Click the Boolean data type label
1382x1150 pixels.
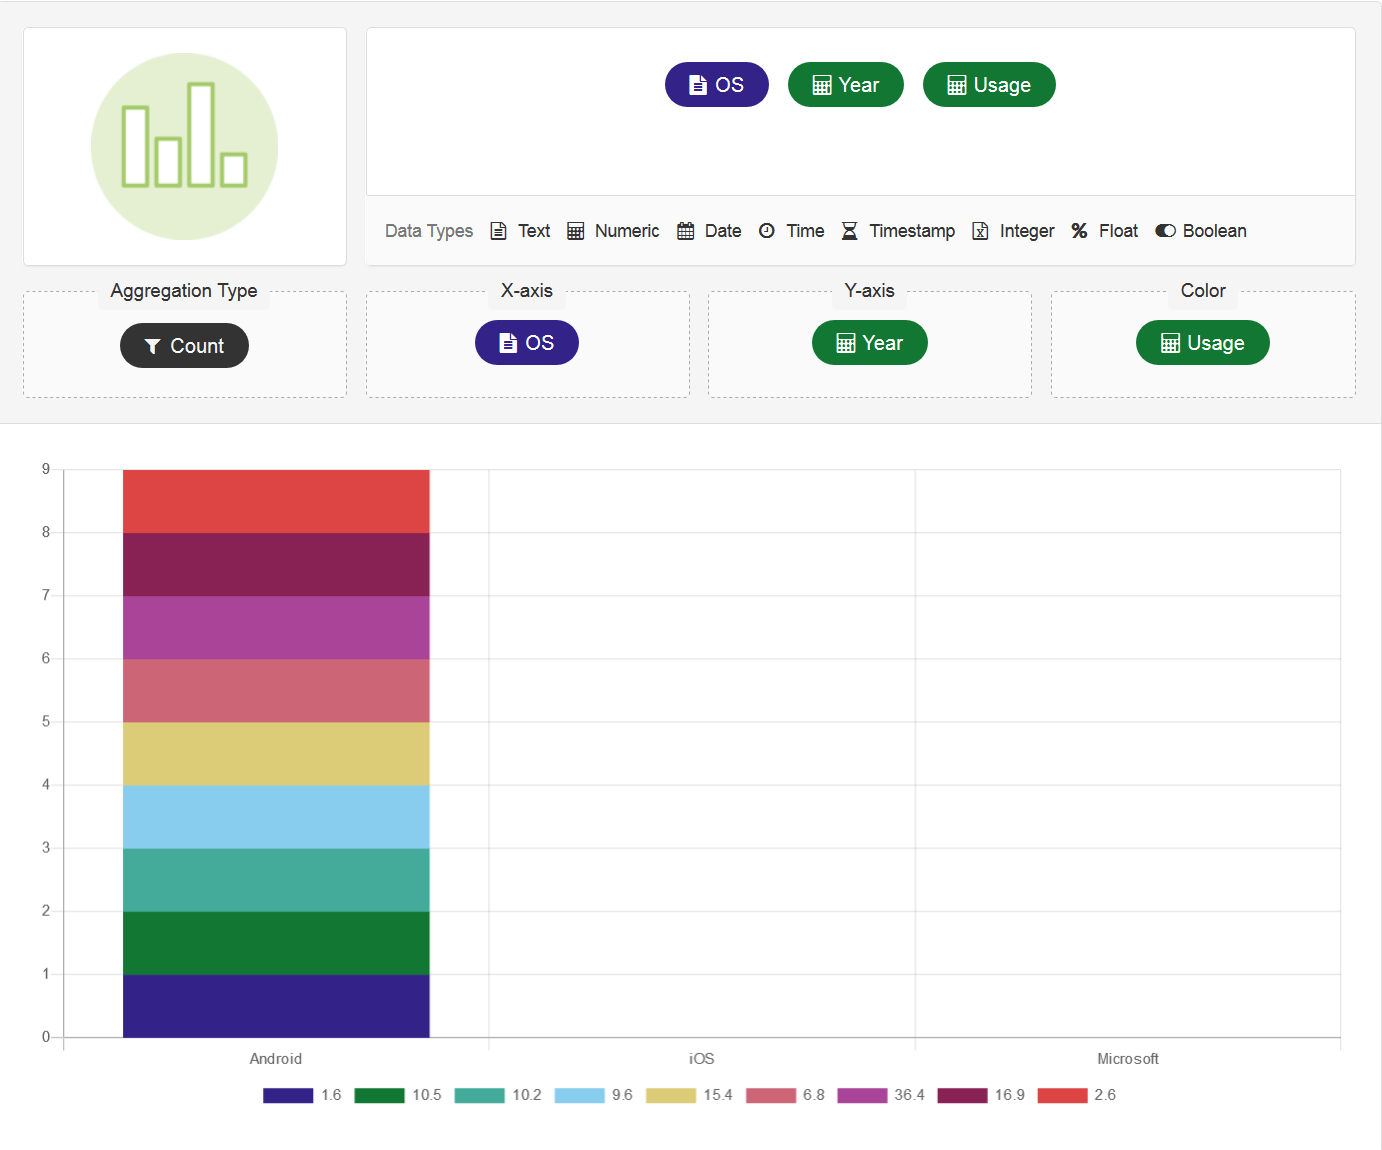1215,231
